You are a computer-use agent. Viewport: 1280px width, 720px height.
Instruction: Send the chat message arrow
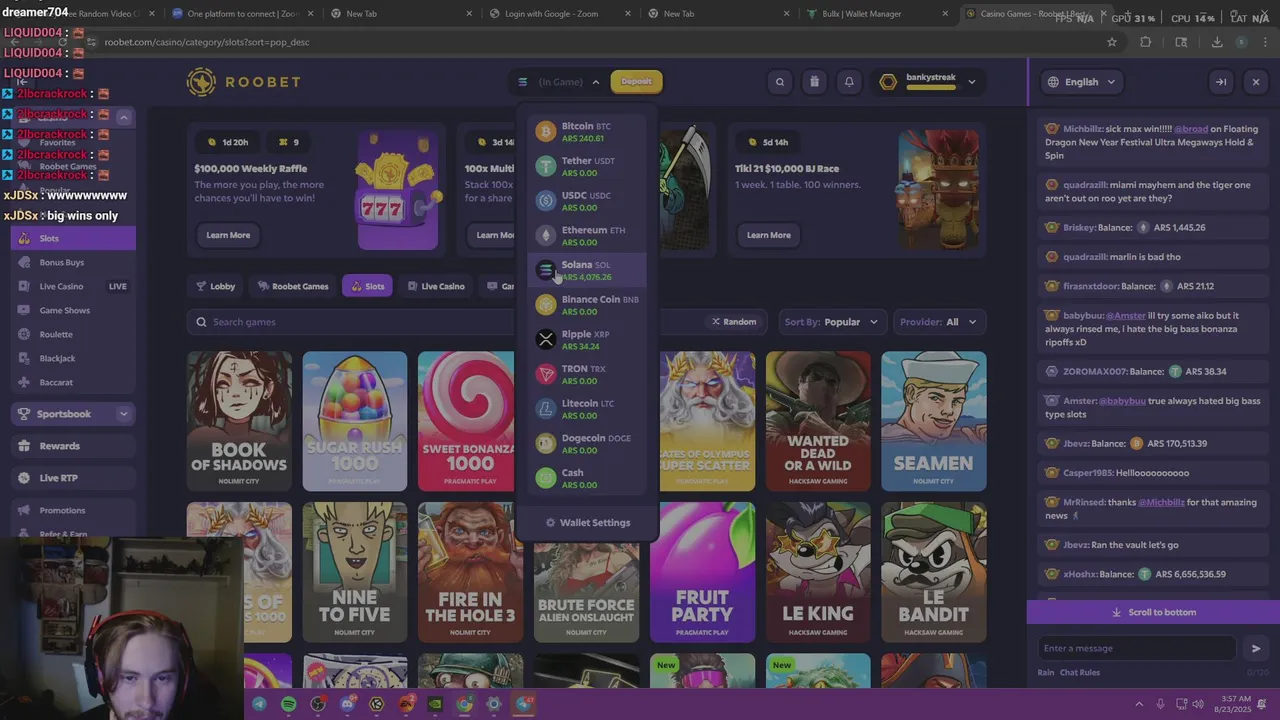(1256, 648)
